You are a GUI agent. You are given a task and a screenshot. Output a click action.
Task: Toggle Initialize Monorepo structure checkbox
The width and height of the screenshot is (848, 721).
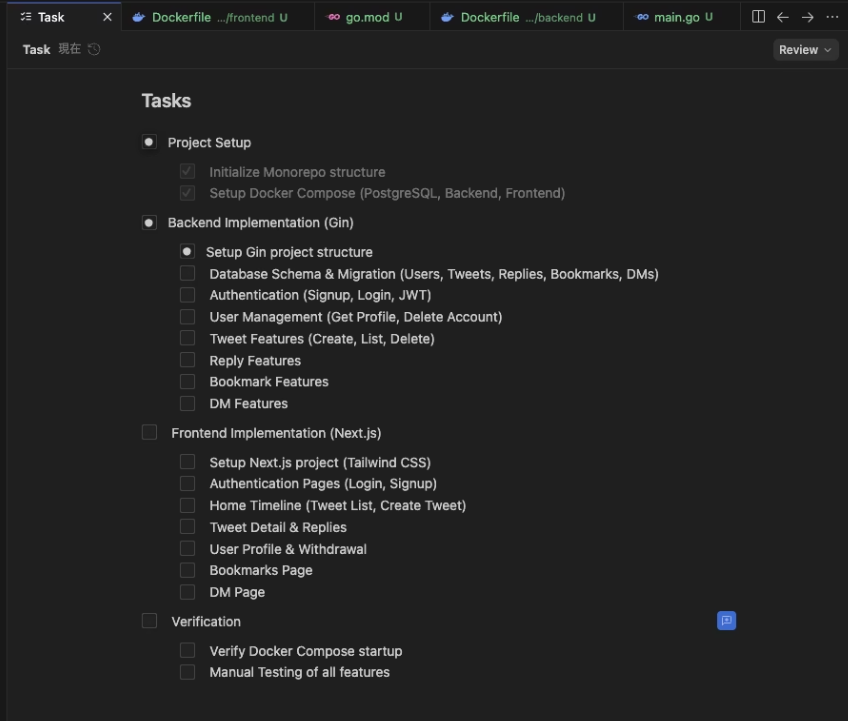[187, 171]
